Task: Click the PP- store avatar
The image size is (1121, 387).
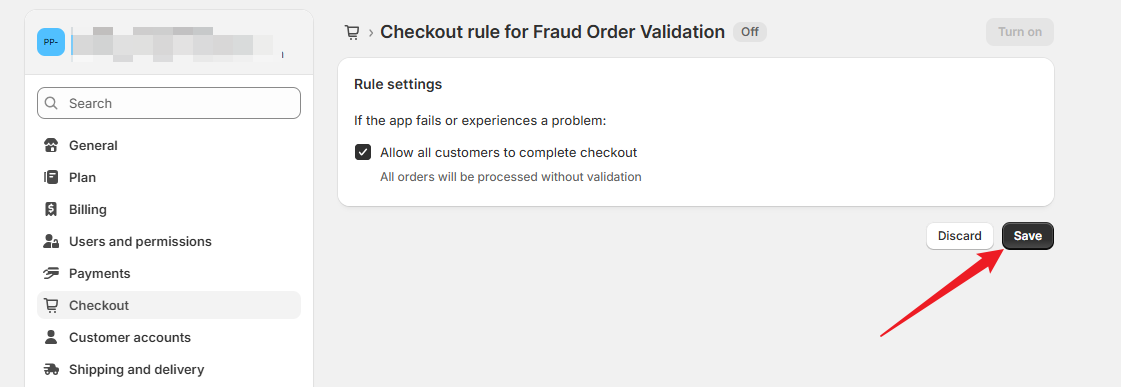Action: pos(51,42)
